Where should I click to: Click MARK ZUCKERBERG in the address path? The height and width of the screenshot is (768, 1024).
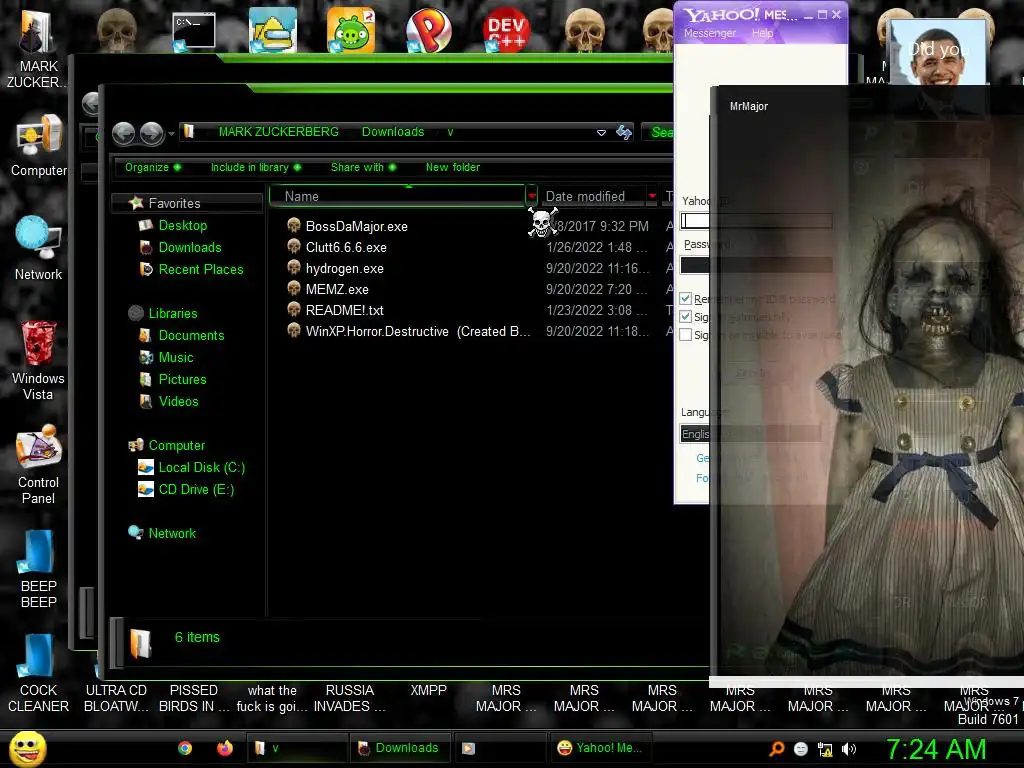tap(279, 132)
